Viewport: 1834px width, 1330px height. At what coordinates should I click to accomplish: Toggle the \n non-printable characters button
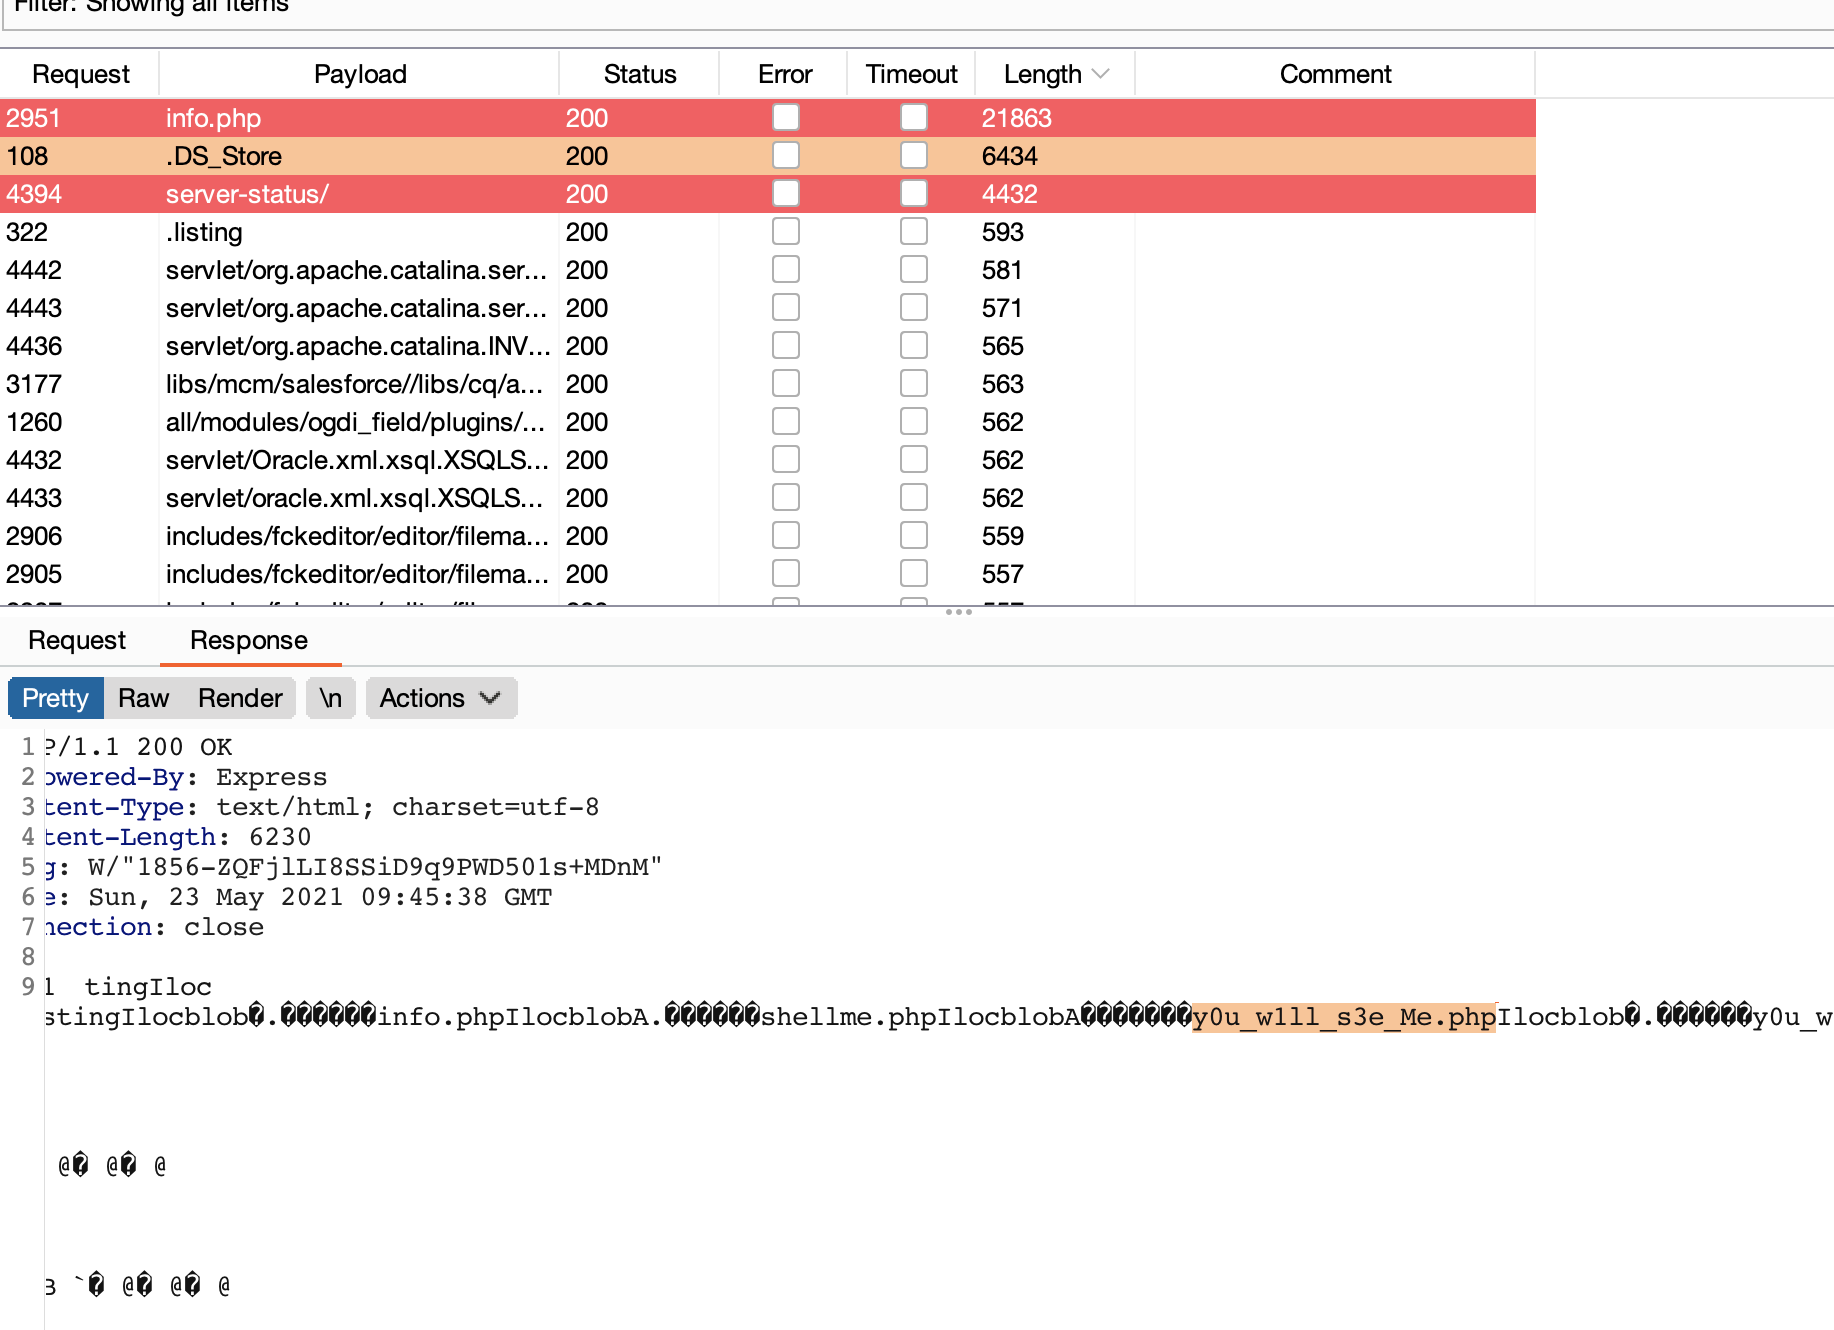(331, 698)
